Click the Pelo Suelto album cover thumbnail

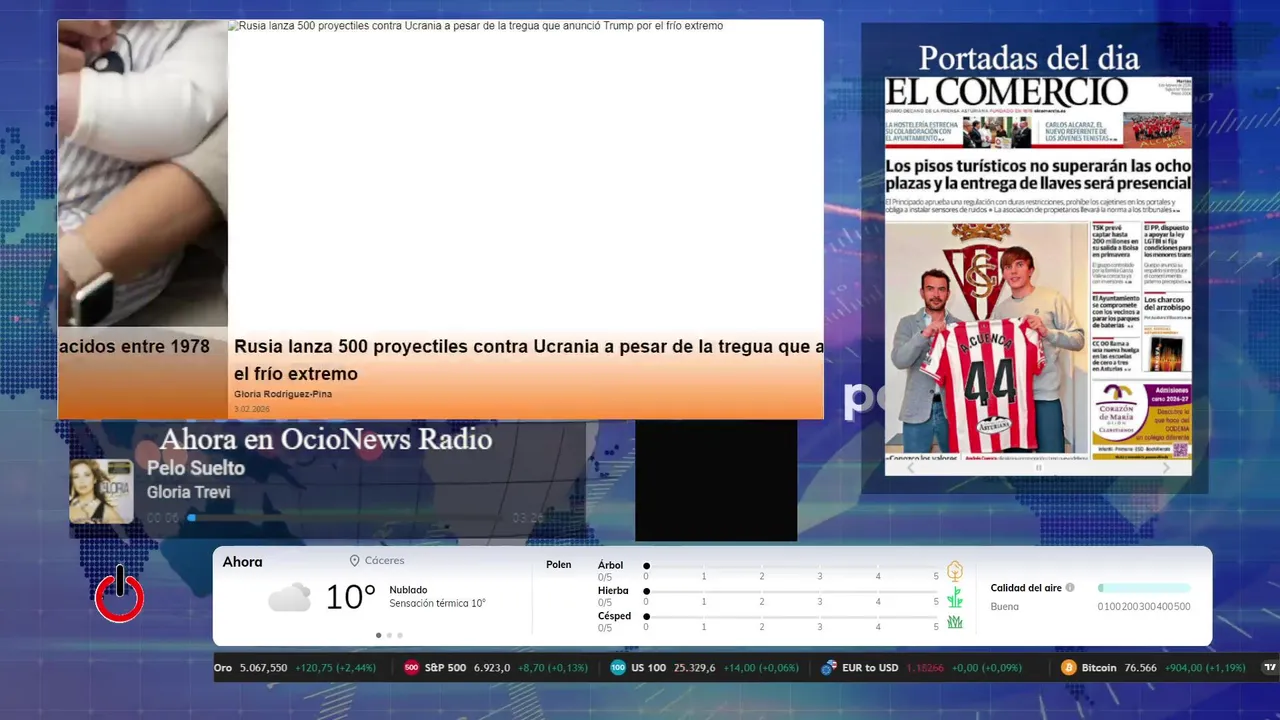coord(101,491)
